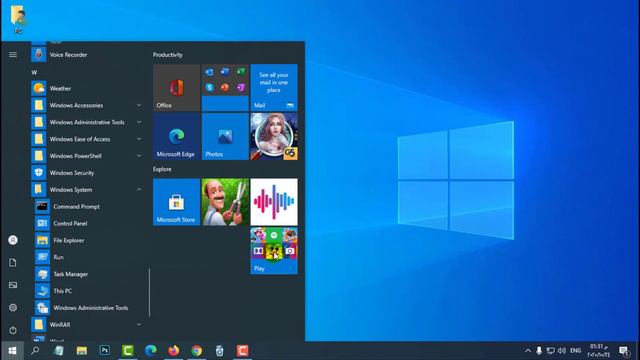
Task: Open the Microsoft Store tile
Action: pos(176,202)
